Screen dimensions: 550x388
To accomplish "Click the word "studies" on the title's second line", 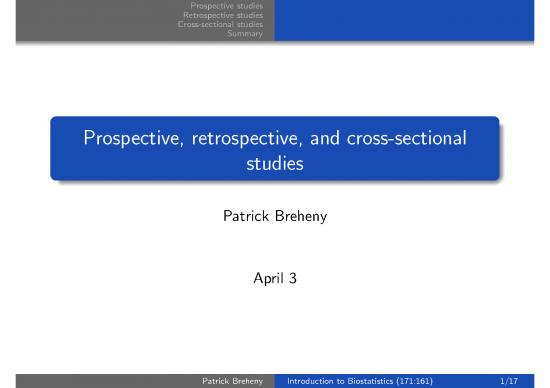I will tap(275, 163).
